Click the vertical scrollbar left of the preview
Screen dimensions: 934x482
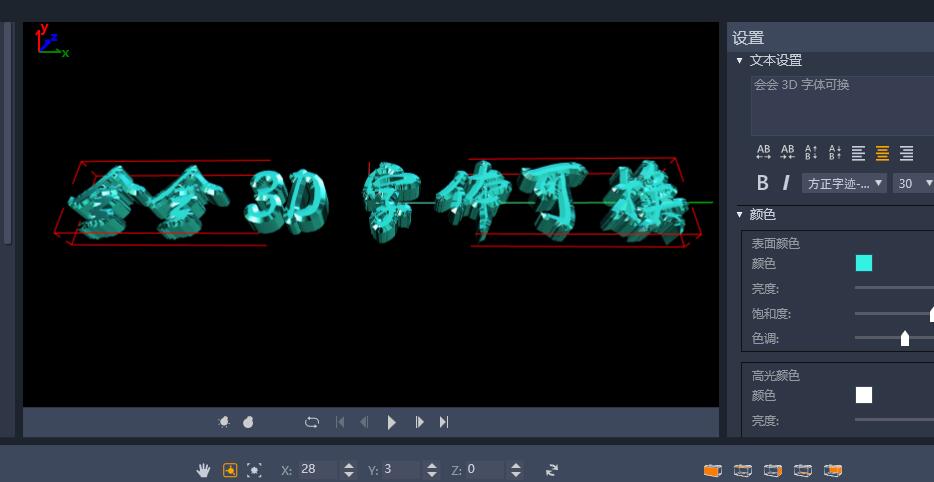pos(7,134)
